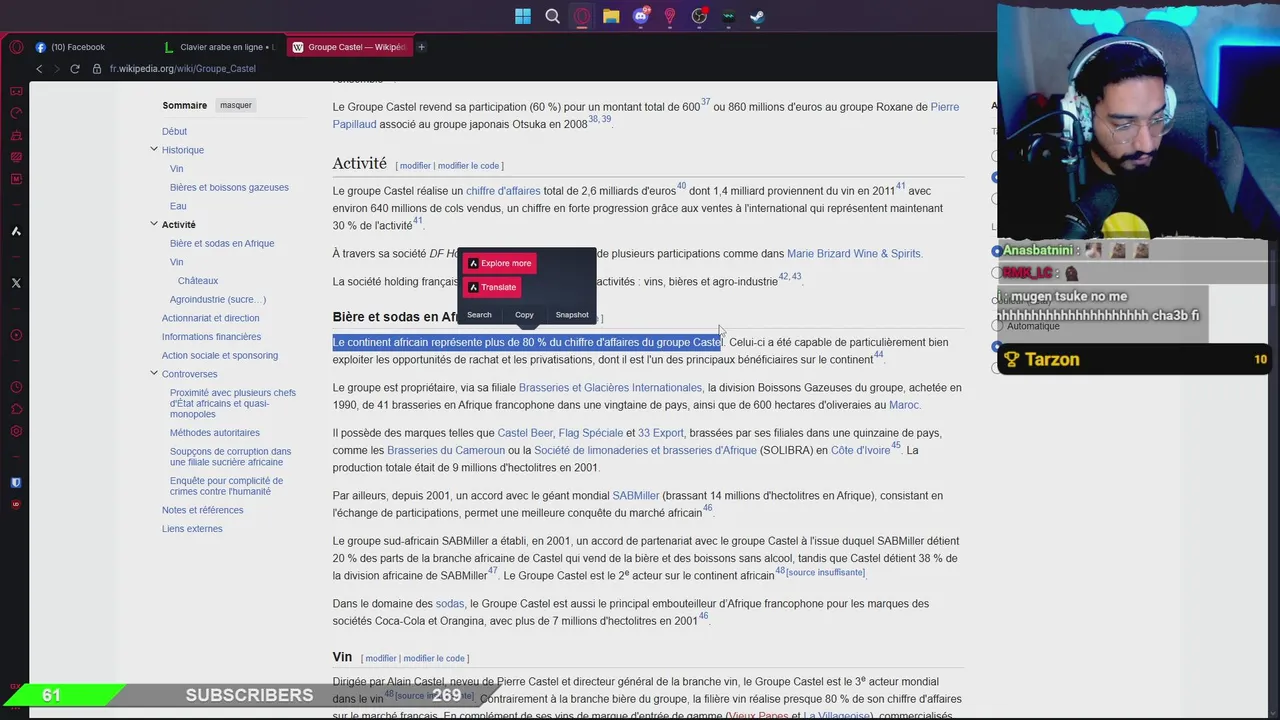Jump to Notes et références

tap(202, 510)
